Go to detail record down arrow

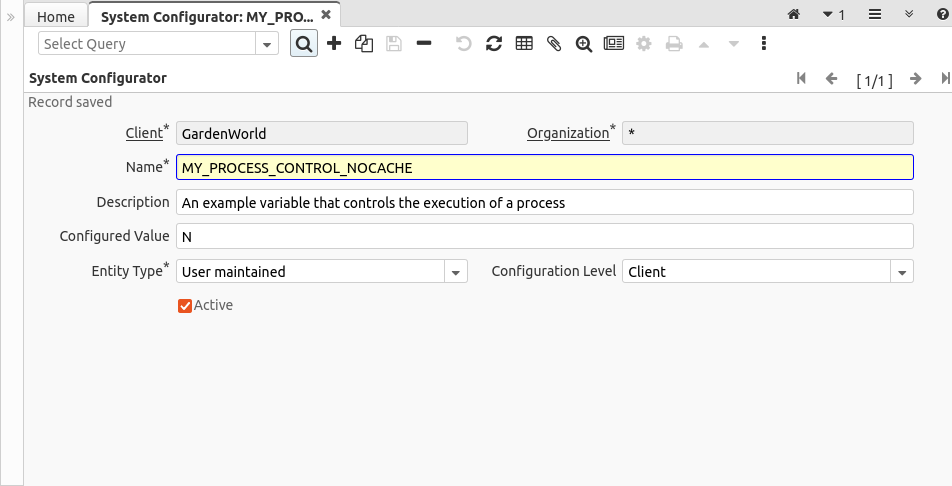point(733,44)
